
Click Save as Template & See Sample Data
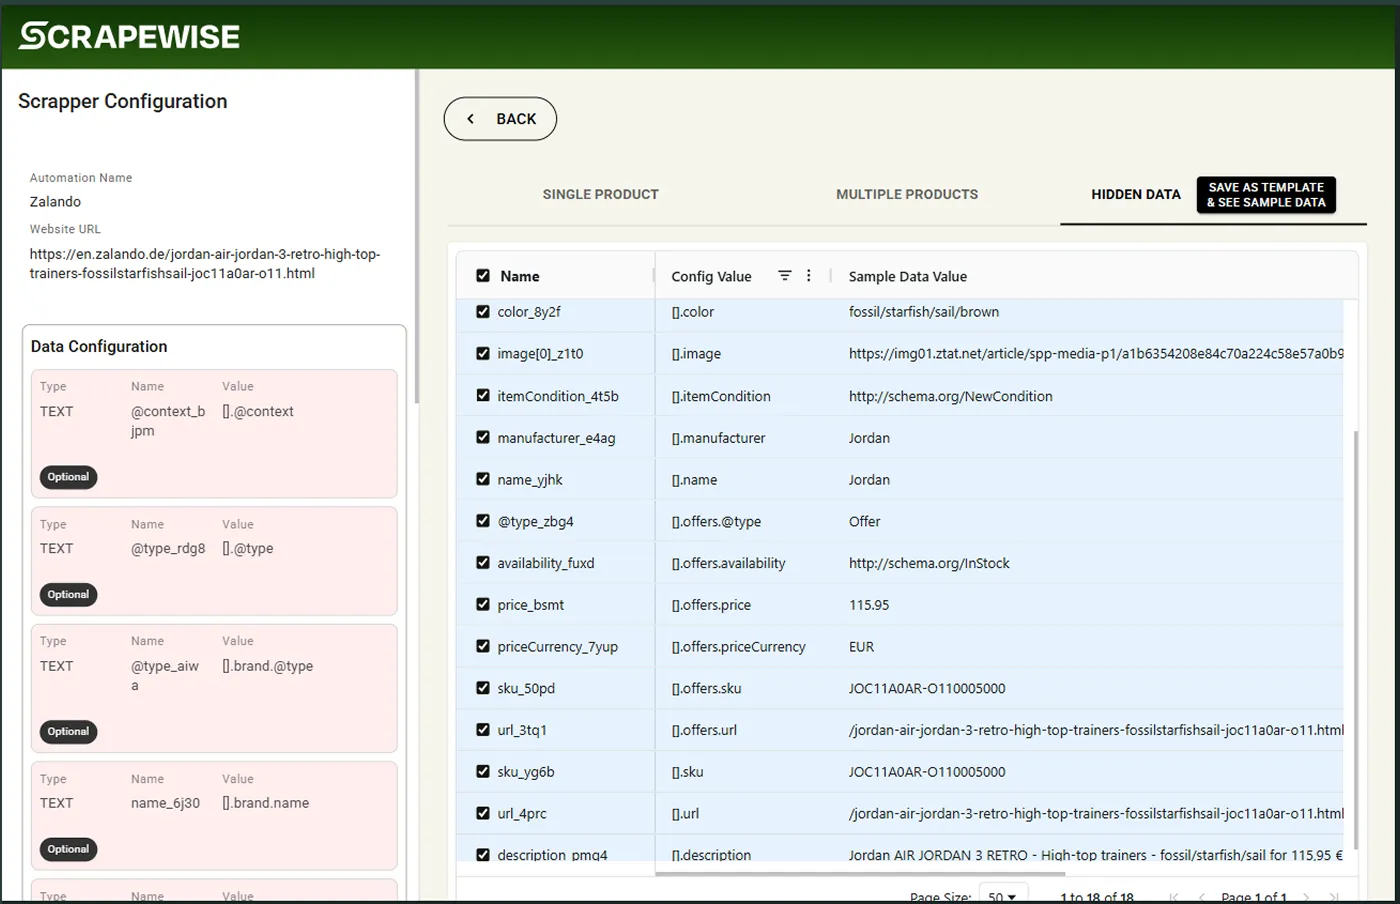[1265, 195]
